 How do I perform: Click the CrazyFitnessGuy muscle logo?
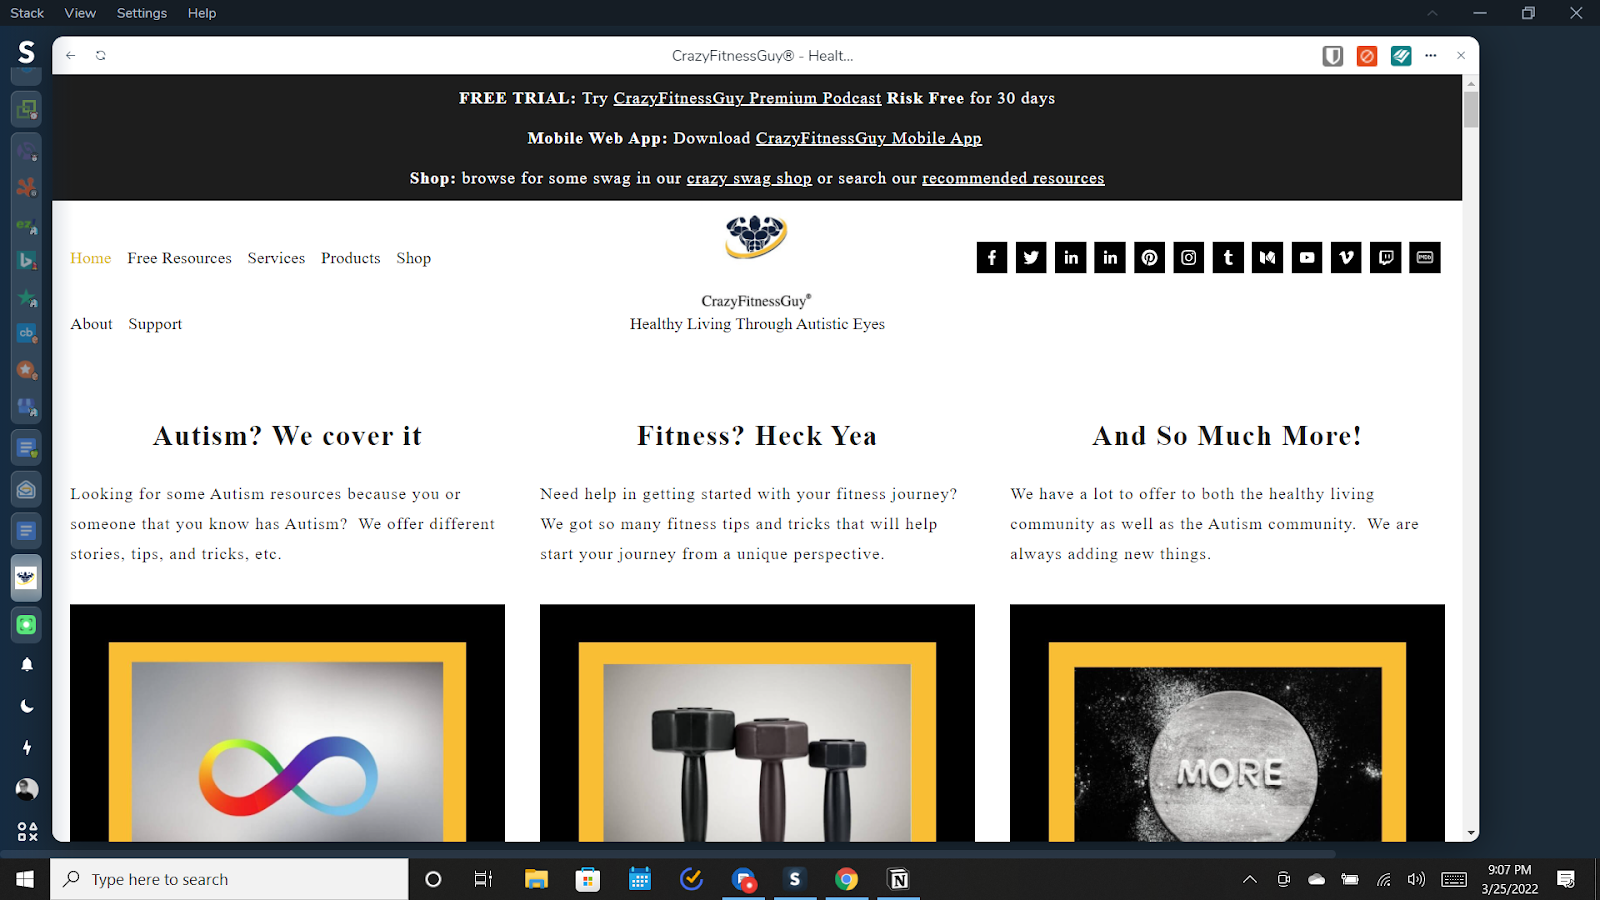(756, 237)
